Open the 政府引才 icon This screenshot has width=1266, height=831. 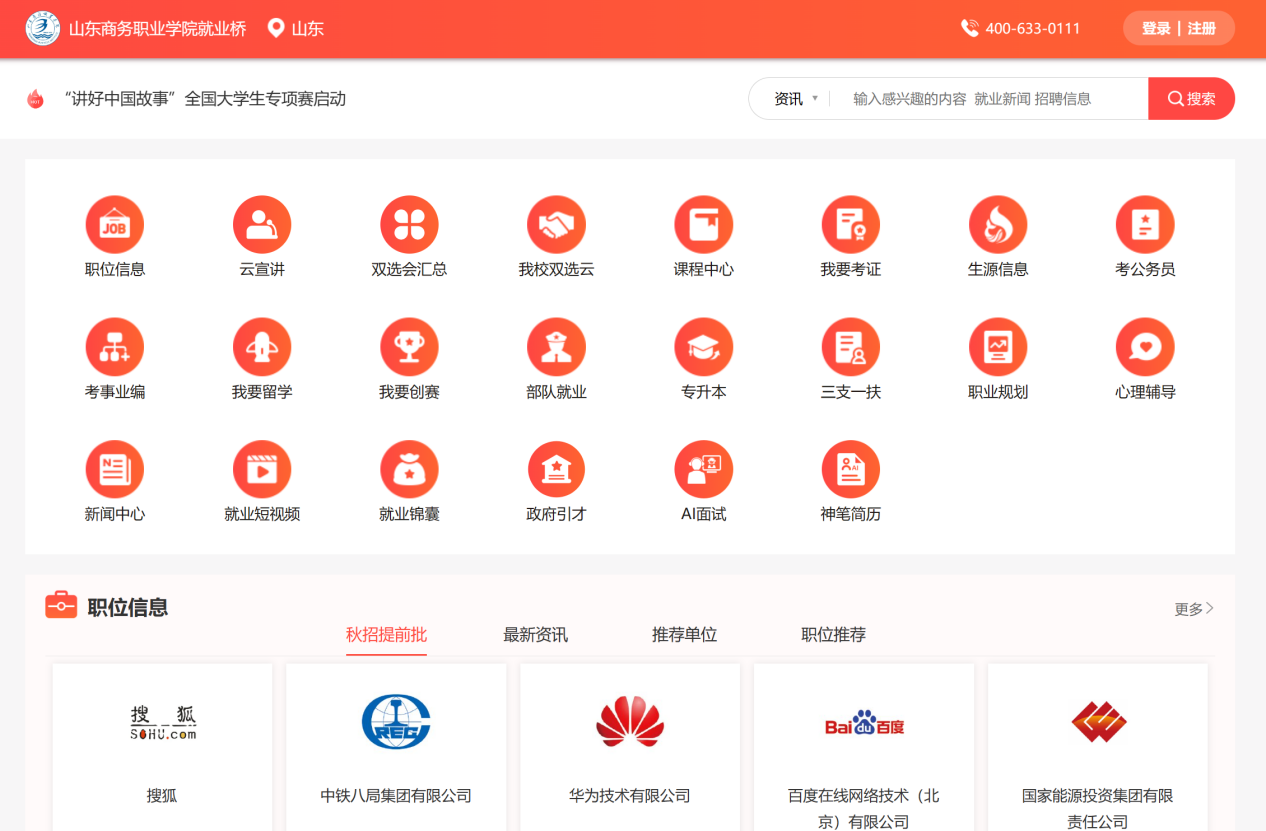556,469
